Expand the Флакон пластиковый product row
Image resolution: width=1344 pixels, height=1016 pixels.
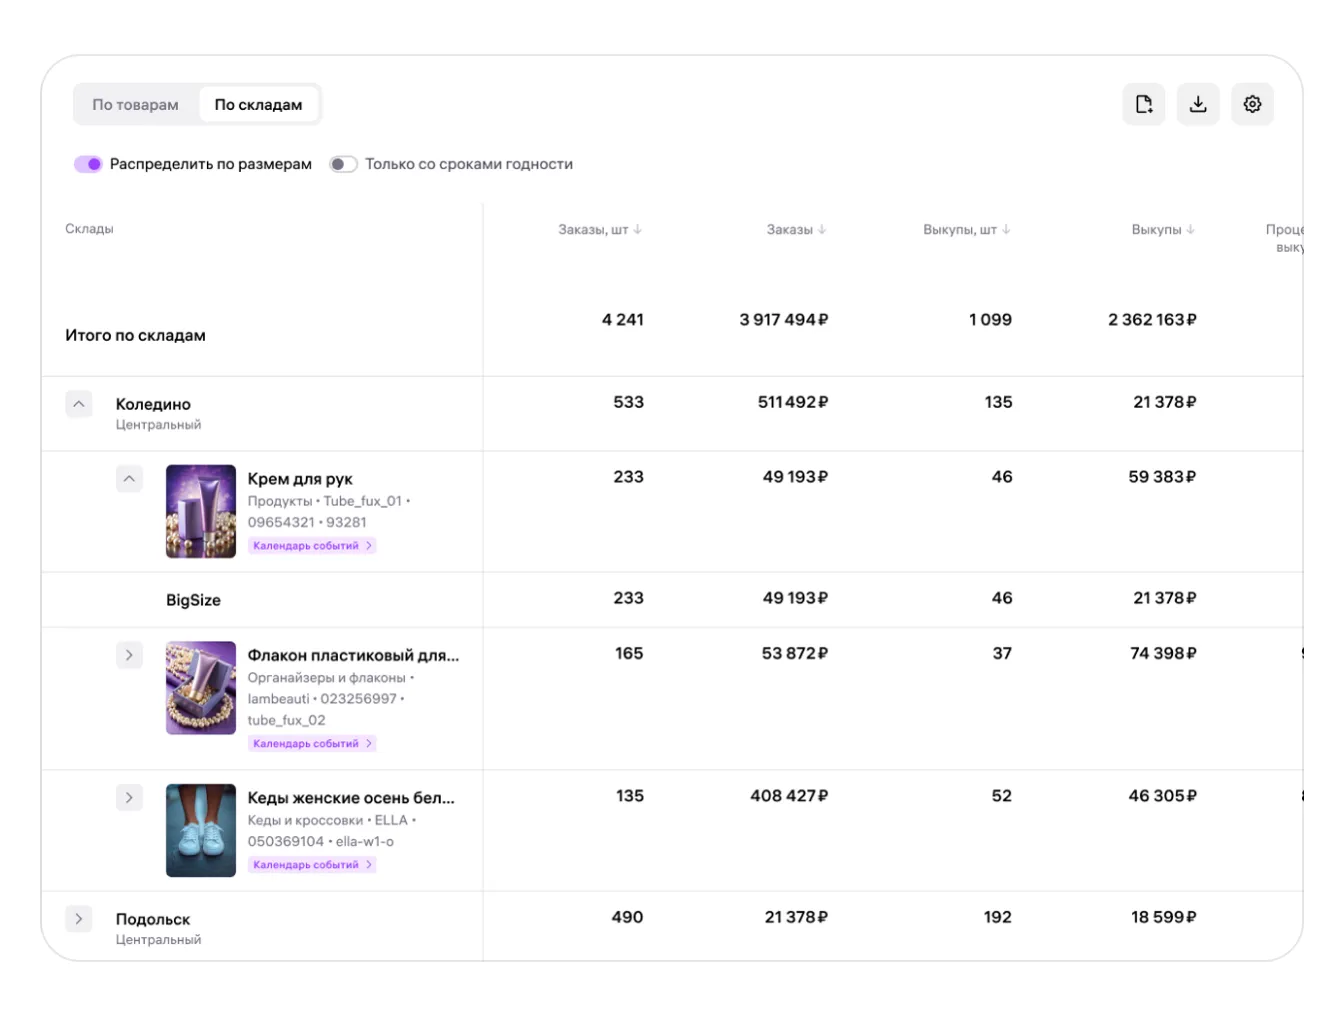click(129, 655)
